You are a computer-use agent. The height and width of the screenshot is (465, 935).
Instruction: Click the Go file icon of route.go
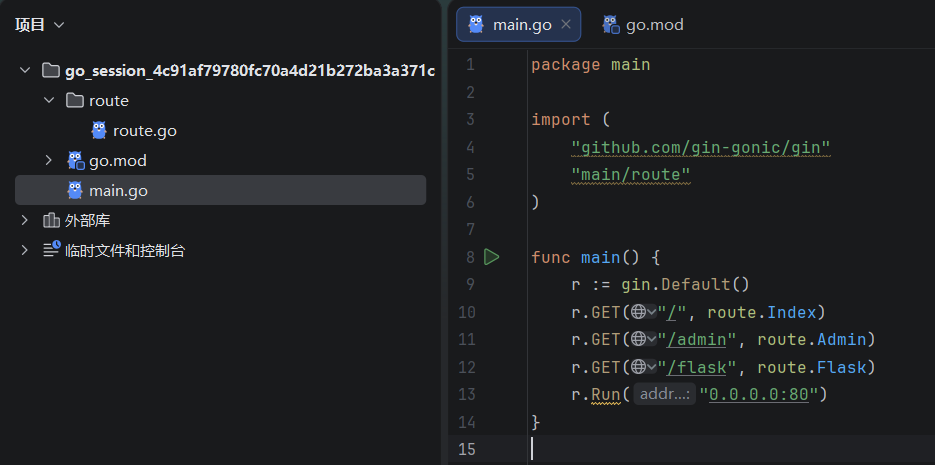(99, 130)
